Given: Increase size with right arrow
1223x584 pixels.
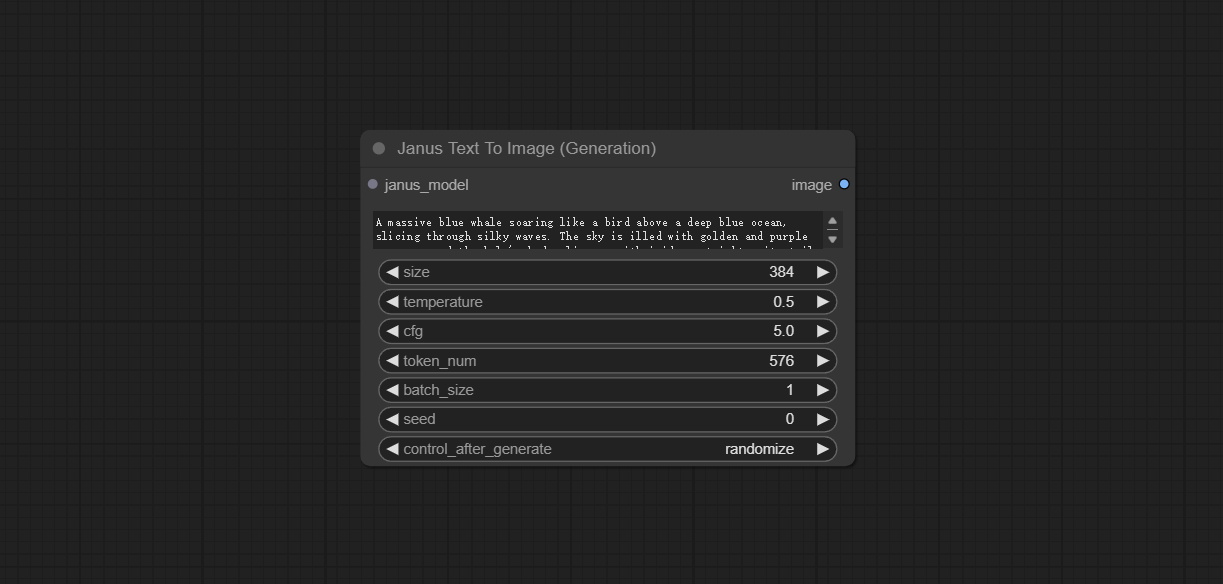Looking at the screenshot, I should 823,272.
